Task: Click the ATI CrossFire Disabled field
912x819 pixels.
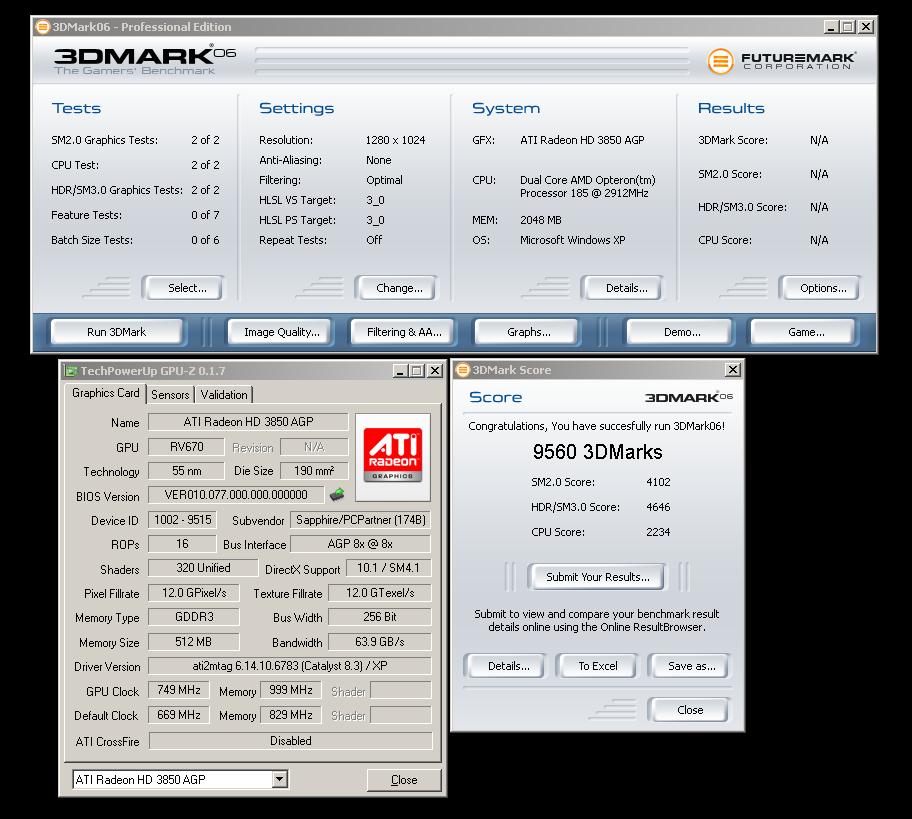Action: coord(290,740)
